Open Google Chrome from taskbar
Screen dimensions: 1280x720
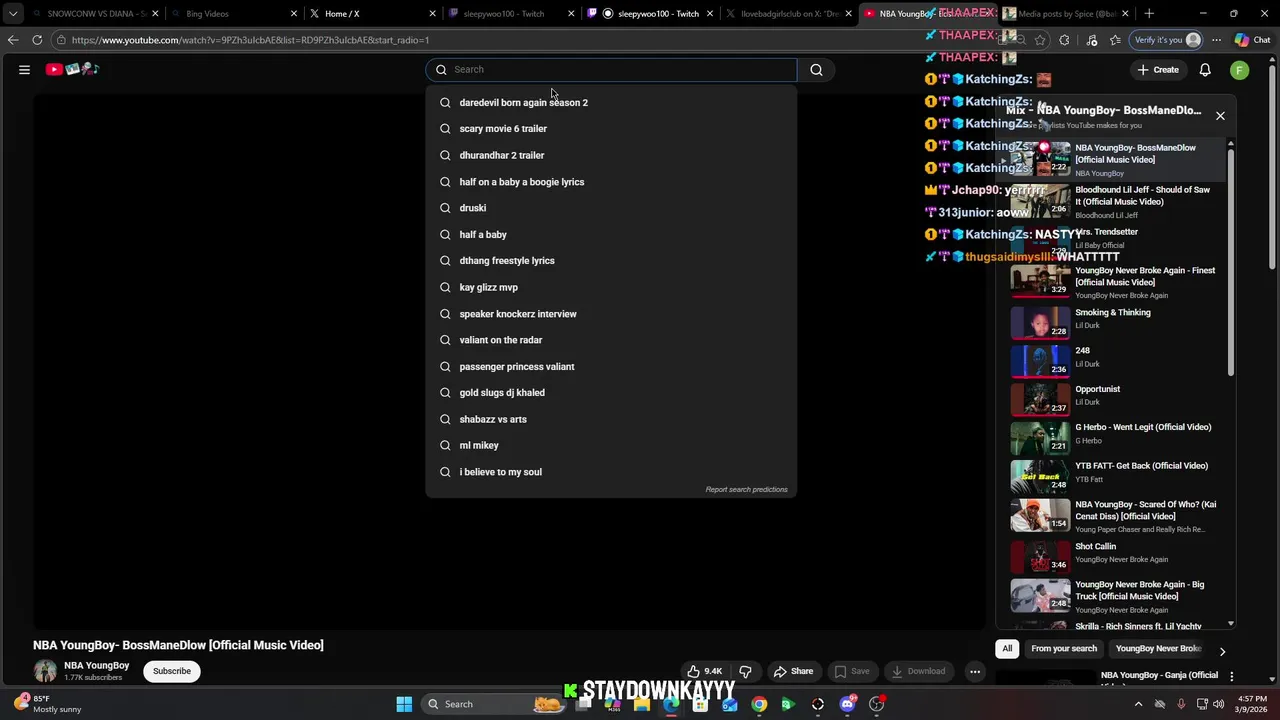point(759,704)
